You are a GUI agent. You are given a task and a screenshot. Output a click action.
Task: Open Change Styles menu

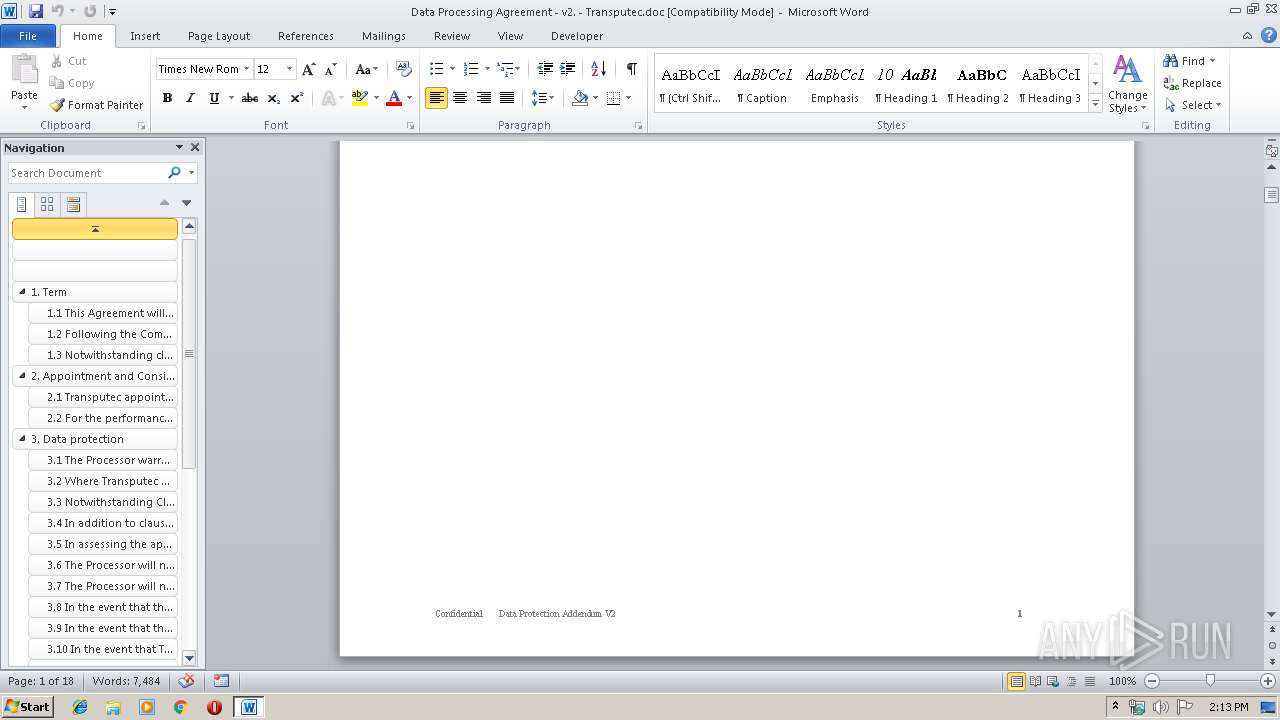point(1127,84)
